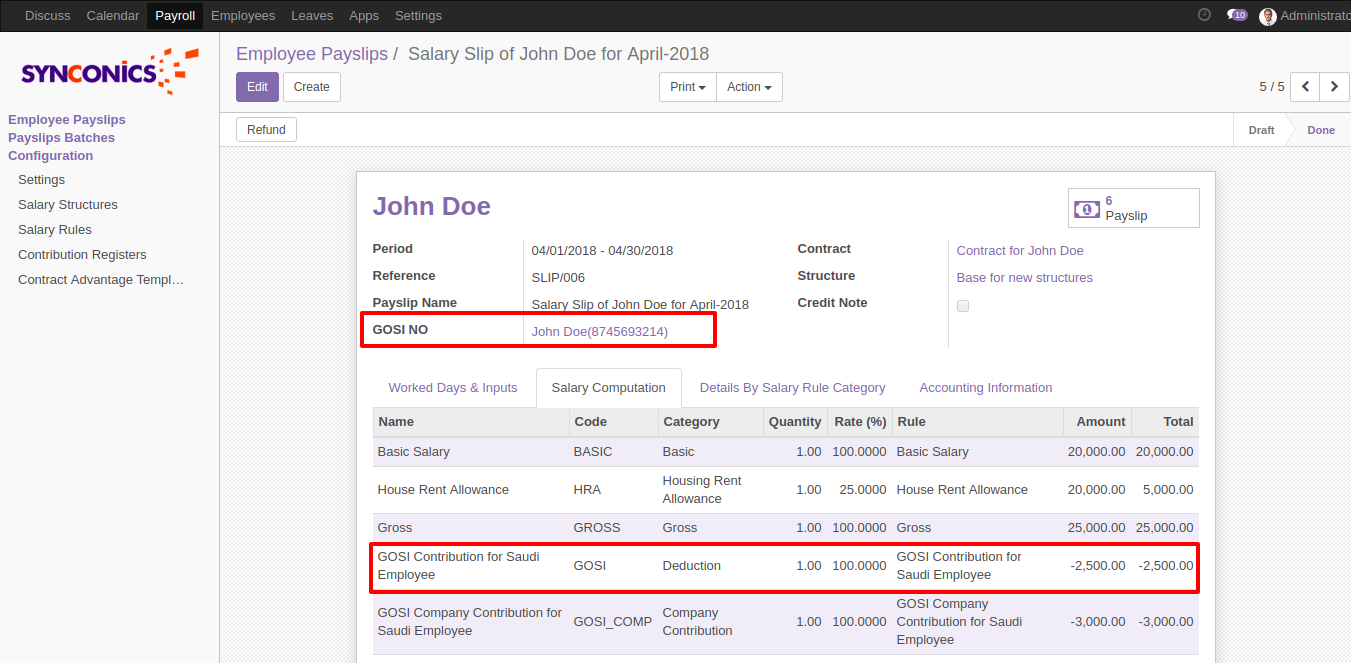Go to the previous payslip record arrow
Image resolution: width=1351 pixels, height=663 pixels.
[1305, 87]
